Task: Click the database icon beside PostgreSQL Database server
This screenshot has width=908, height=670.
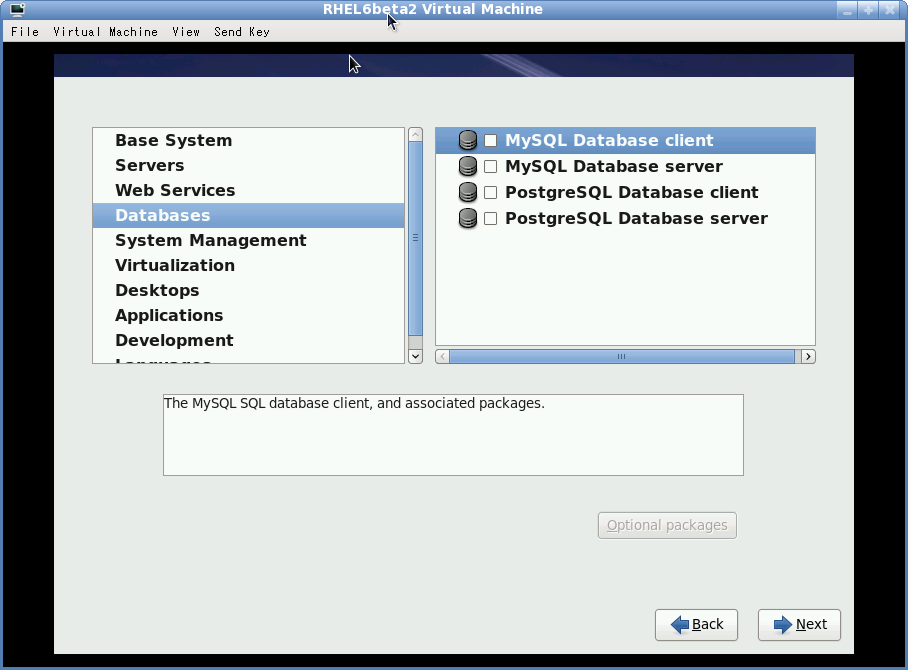Action: coord(468,218)
